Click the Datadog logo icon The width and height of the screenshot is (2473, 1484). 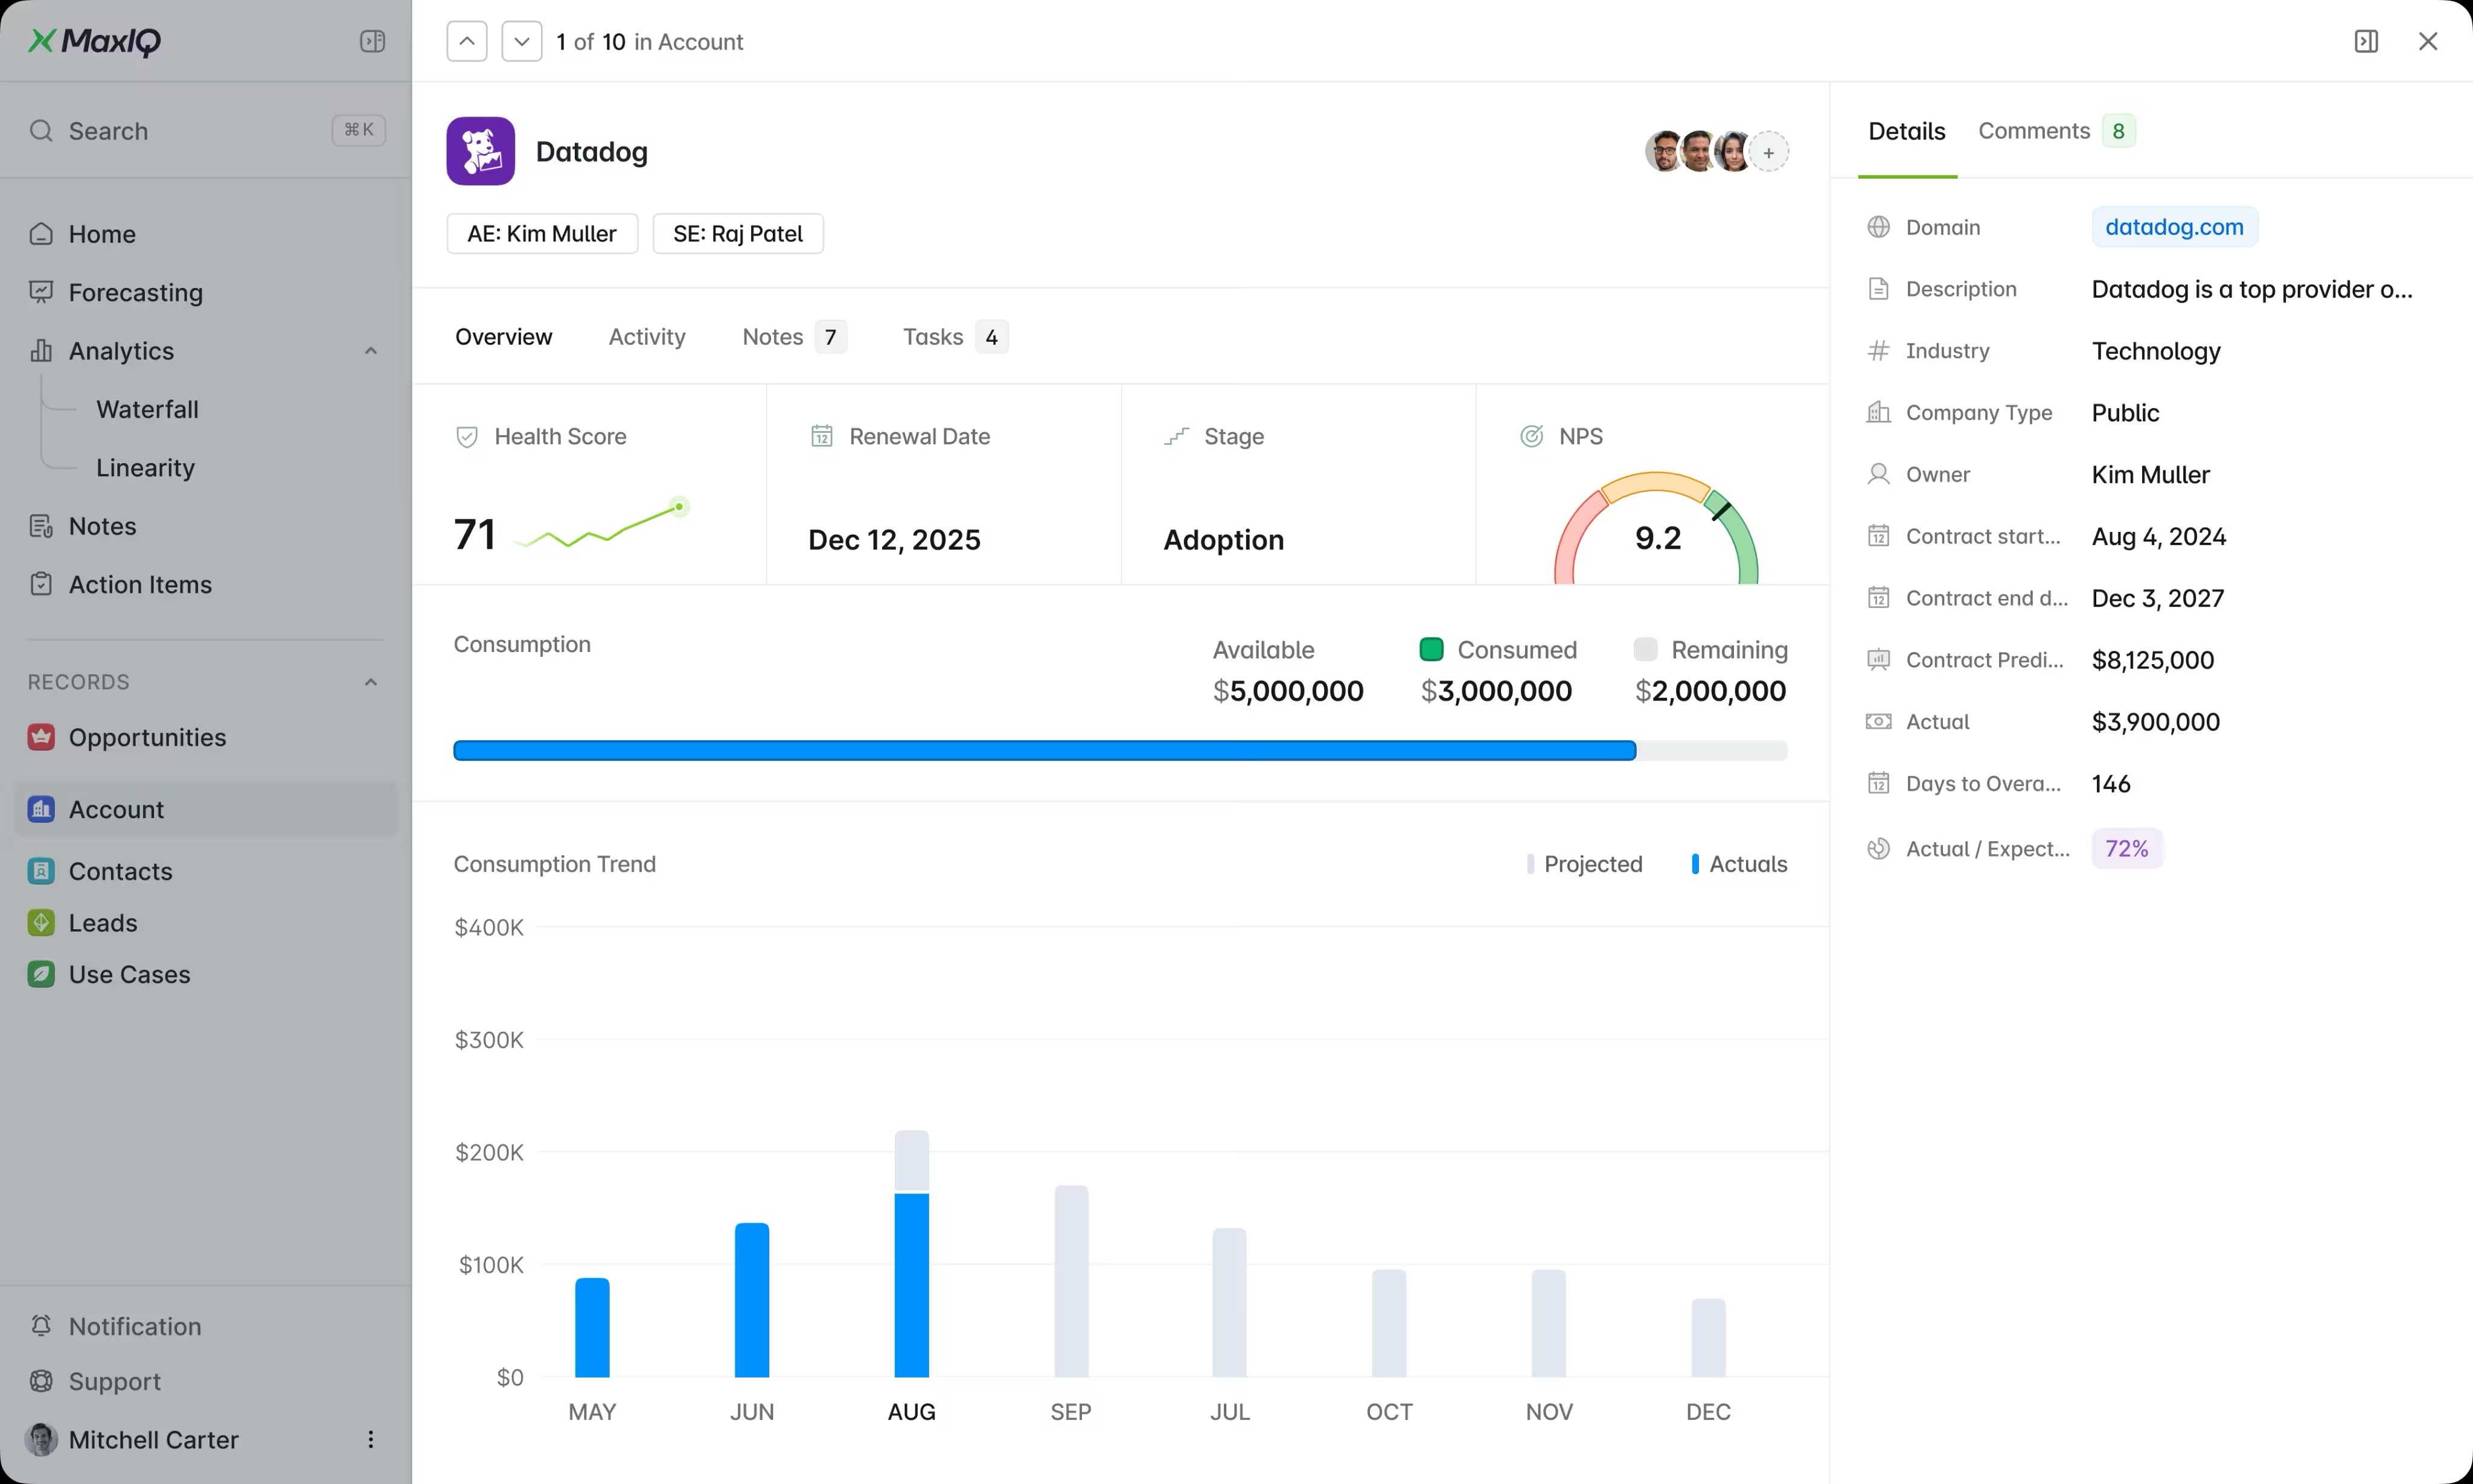481,151
